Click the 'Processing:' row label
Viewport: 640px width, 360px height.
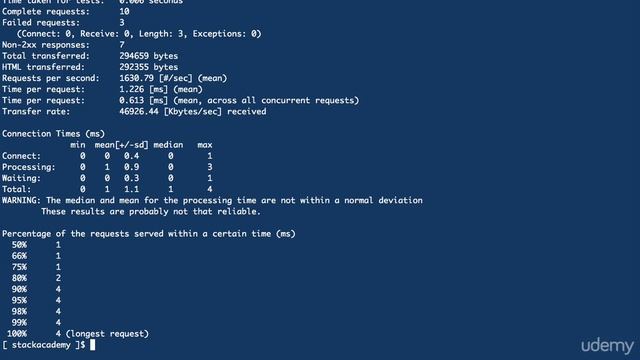tap(29, 167)
